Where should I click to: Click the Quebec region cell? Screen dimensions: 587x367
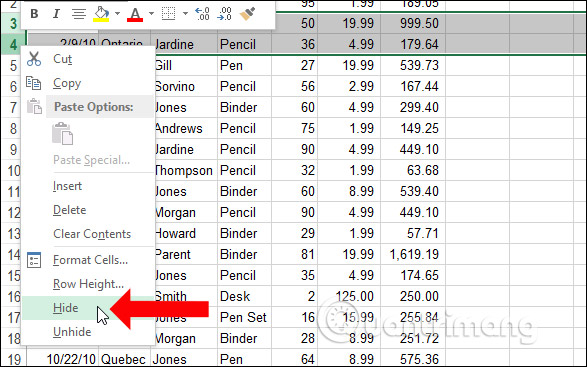[124, 360]
